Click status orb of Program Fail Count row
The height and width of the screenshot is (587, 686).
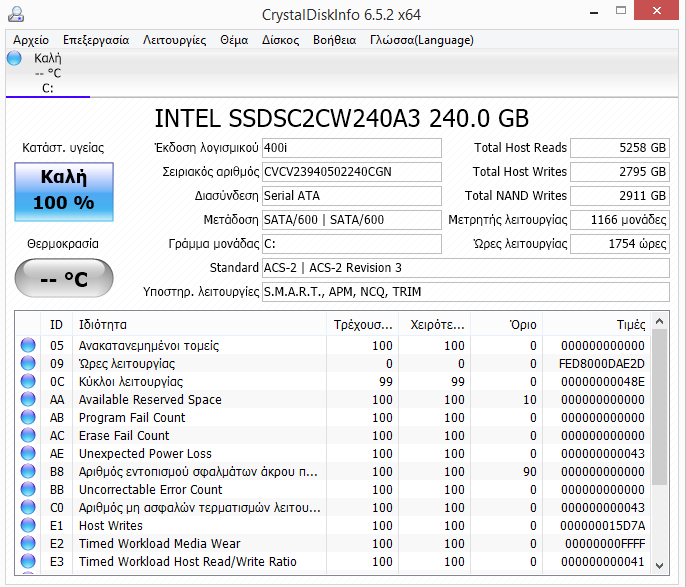click(x=28, y=417)
